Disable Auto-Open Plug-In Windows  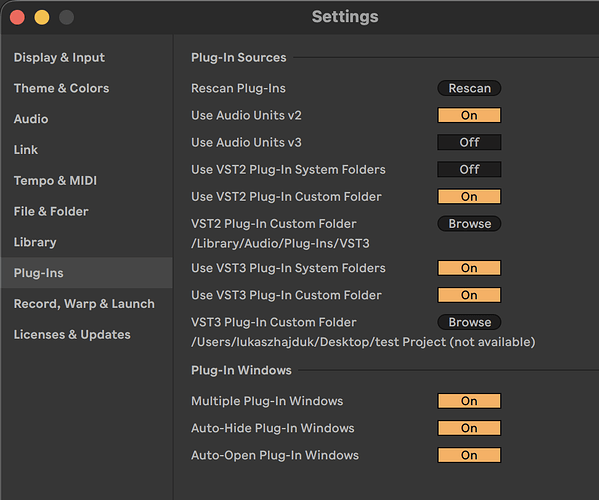point(469,455)
